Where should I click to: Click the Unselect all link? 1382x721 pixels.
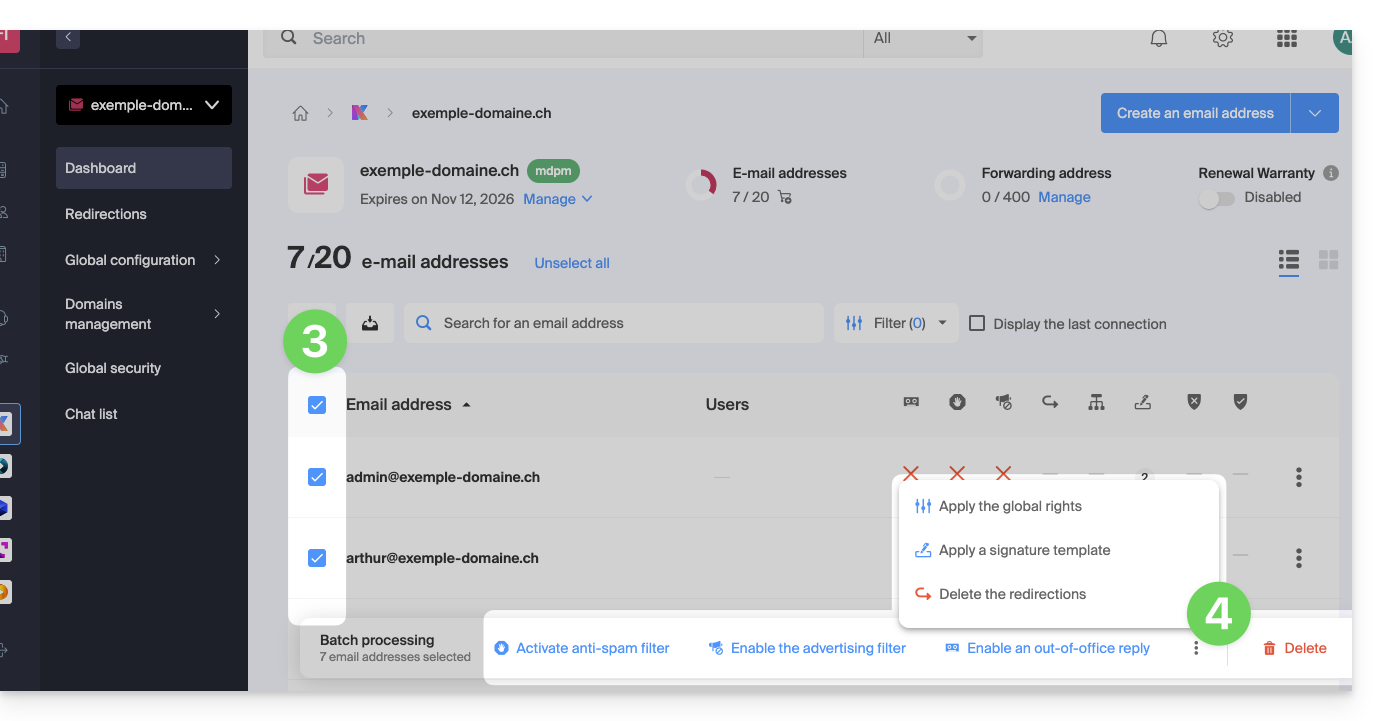click(x=572, y=263)
